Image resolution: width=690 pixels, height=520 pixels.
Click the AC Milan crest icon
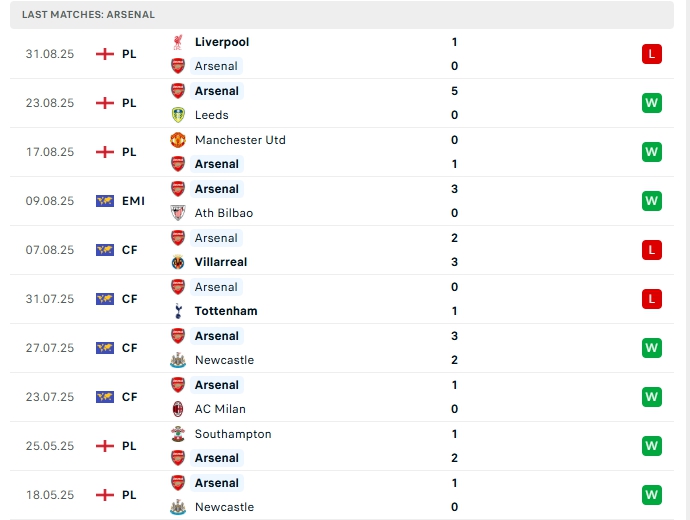pyautogui.click(x=178, y=409)
